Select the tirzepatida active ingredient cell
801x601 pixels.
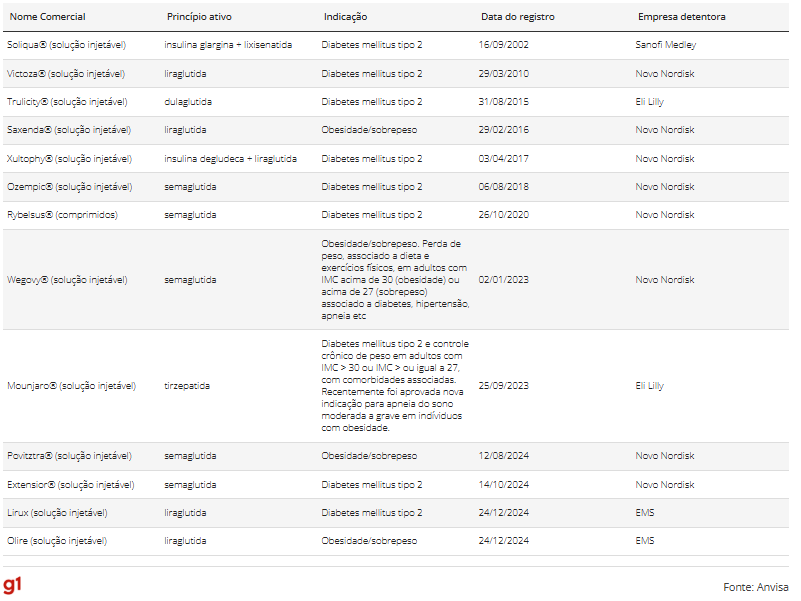[187, 386]
